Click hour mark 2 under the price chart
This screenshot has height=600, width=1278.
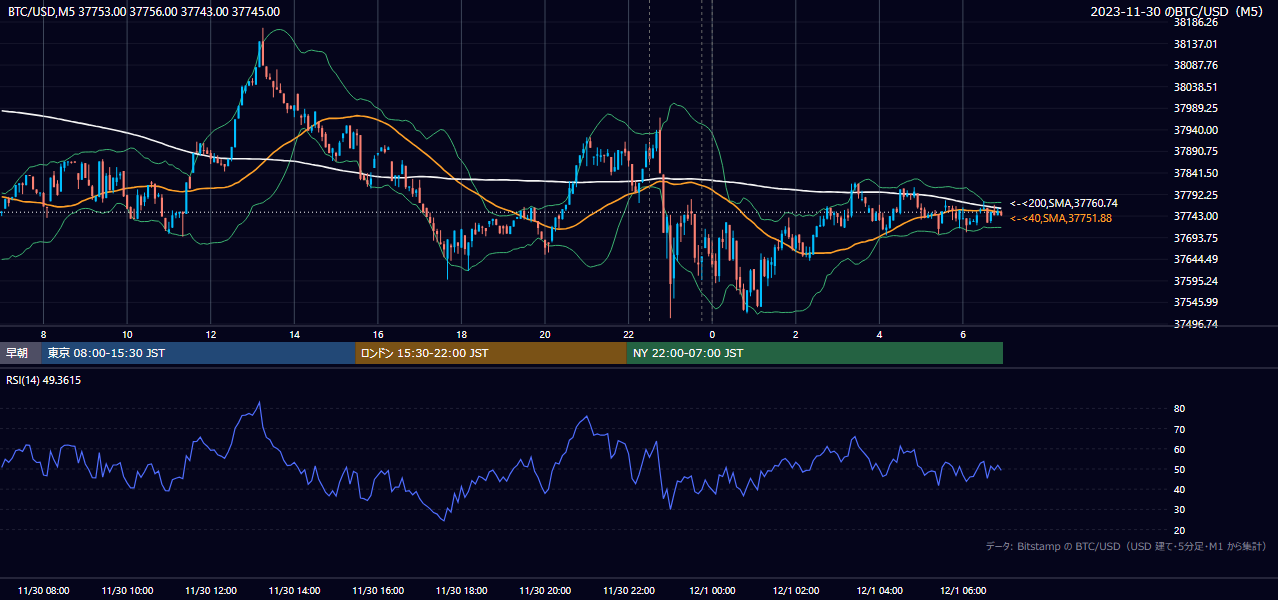point(796,334)
